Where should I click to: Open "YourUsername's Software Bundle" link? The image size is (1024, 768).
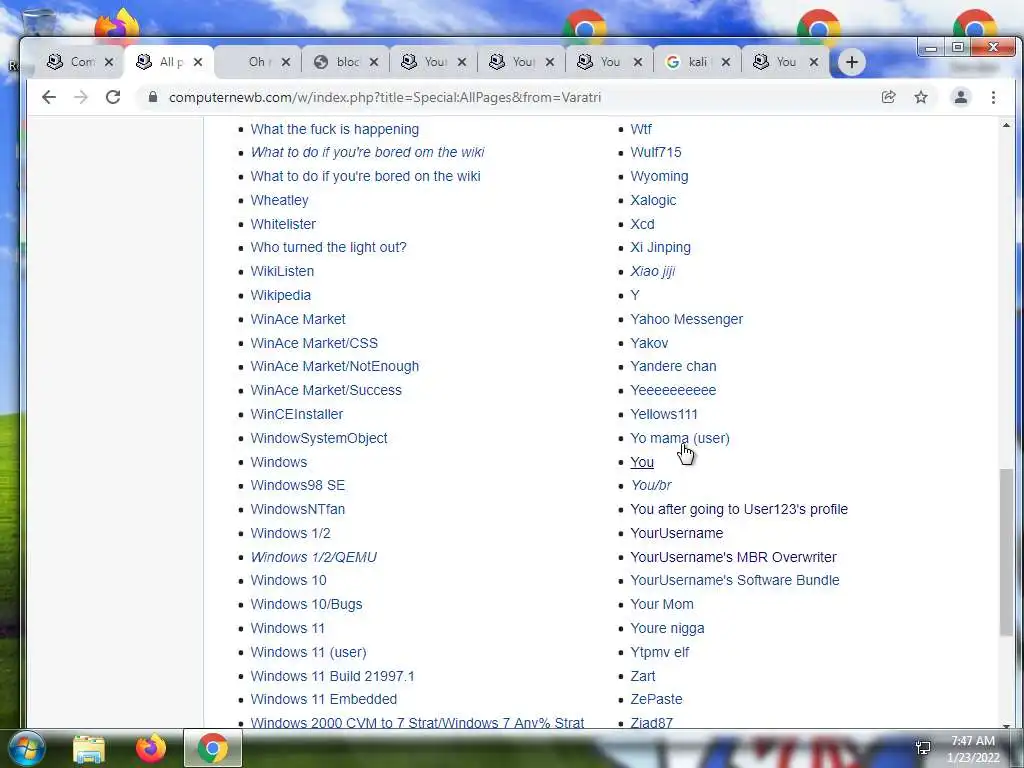[735, 580]
